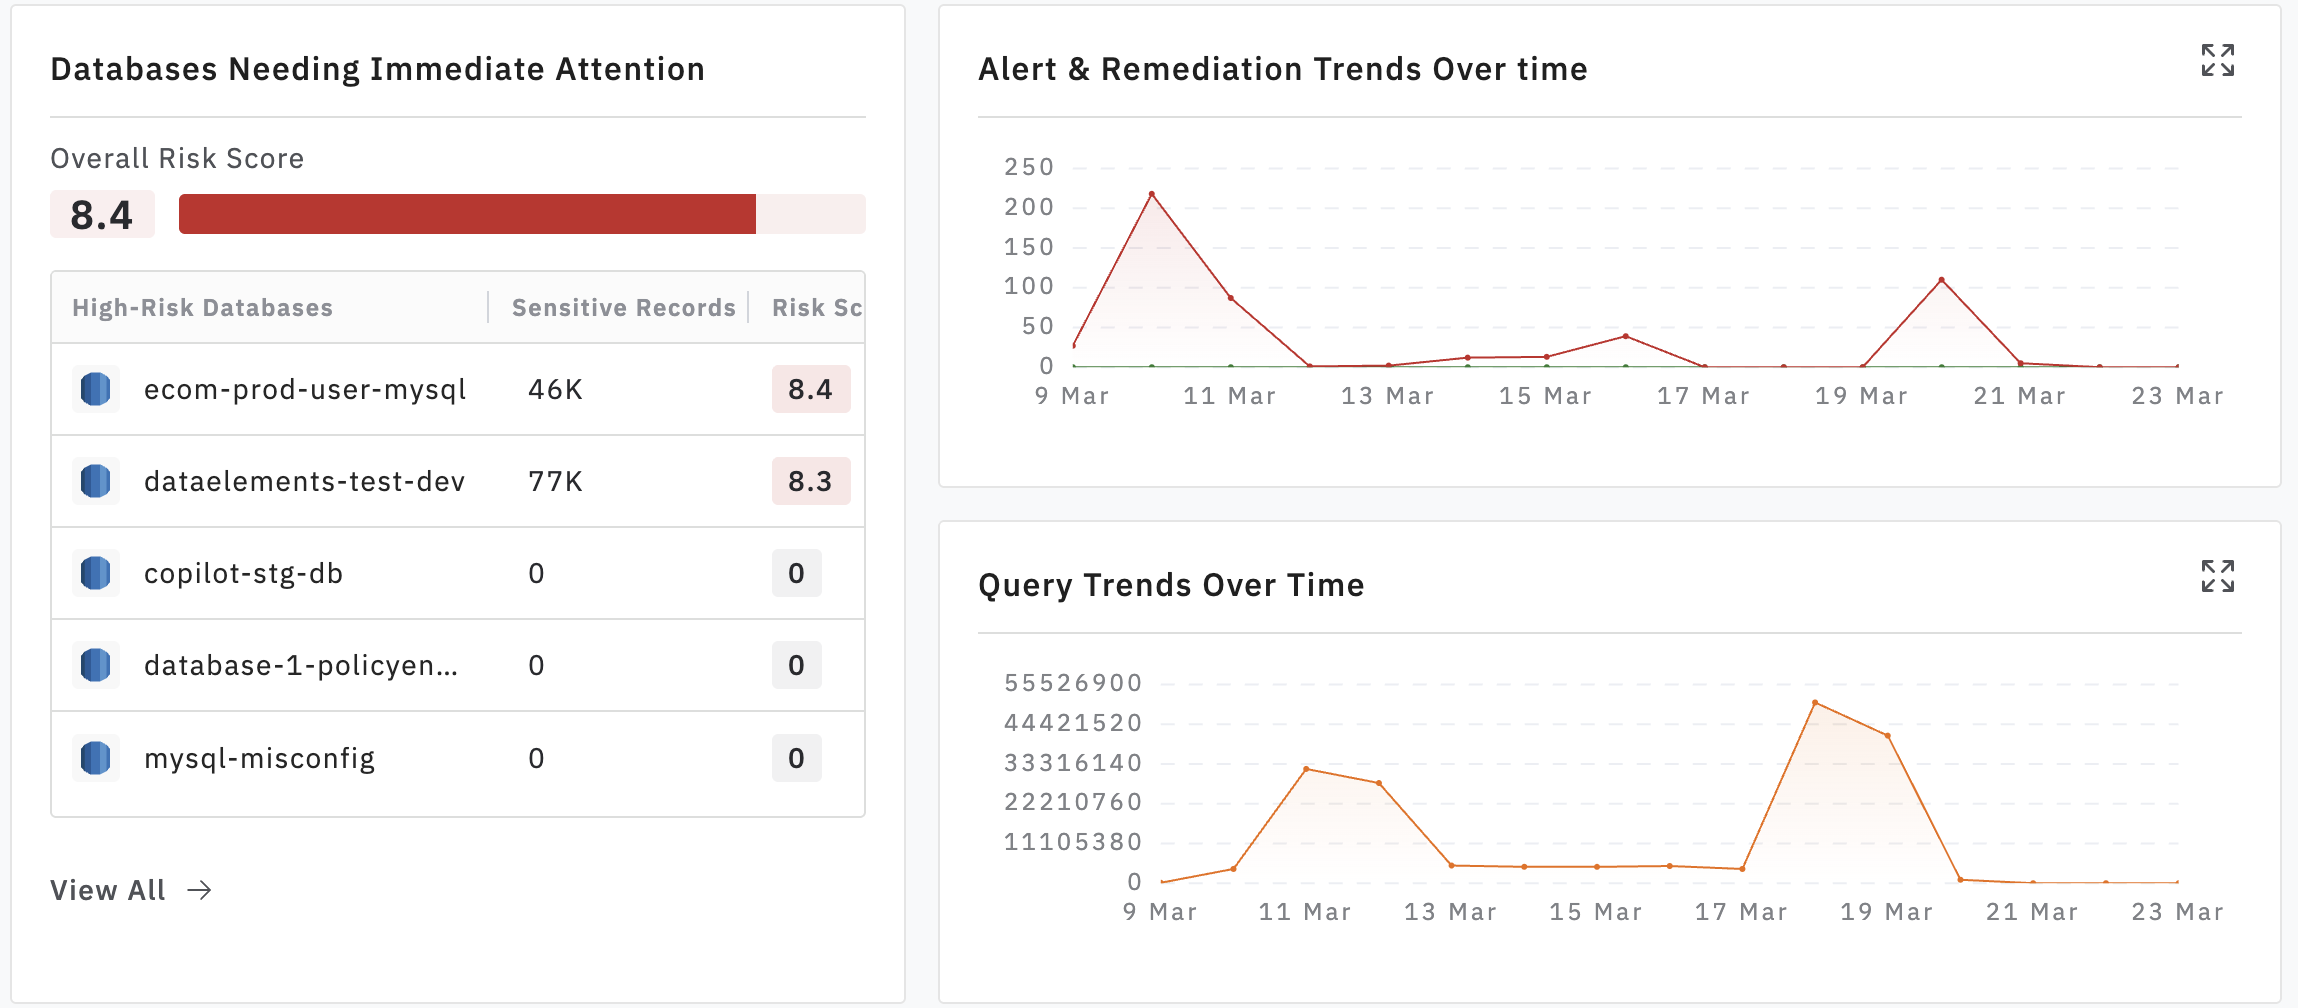Click the database-1-policyen database icon
2298x1008 pixels.
(x=96, y=665)
